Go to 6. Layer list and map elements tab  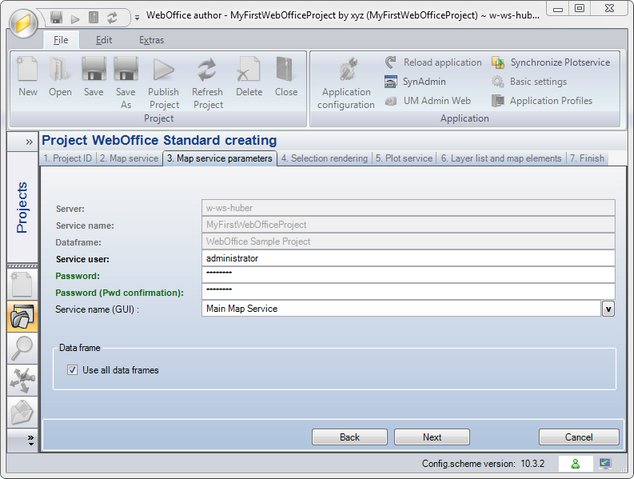pos(501,158)
